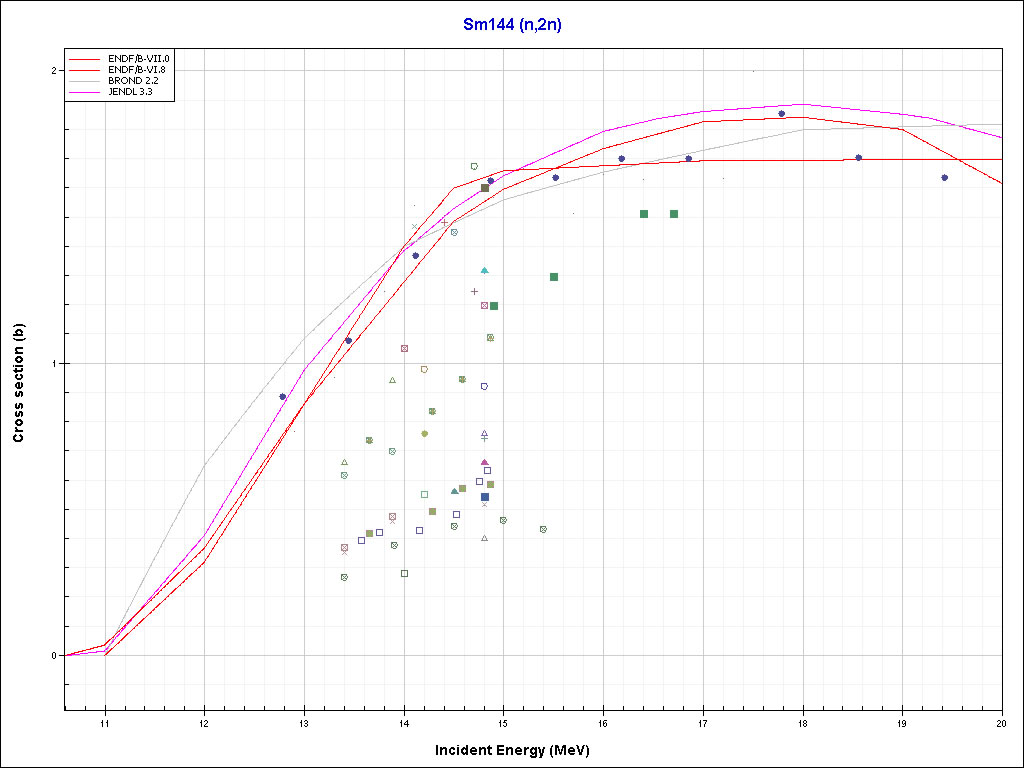
Task: Select the leftmost blue dot near 12.8 MeV
Action: 283,397
